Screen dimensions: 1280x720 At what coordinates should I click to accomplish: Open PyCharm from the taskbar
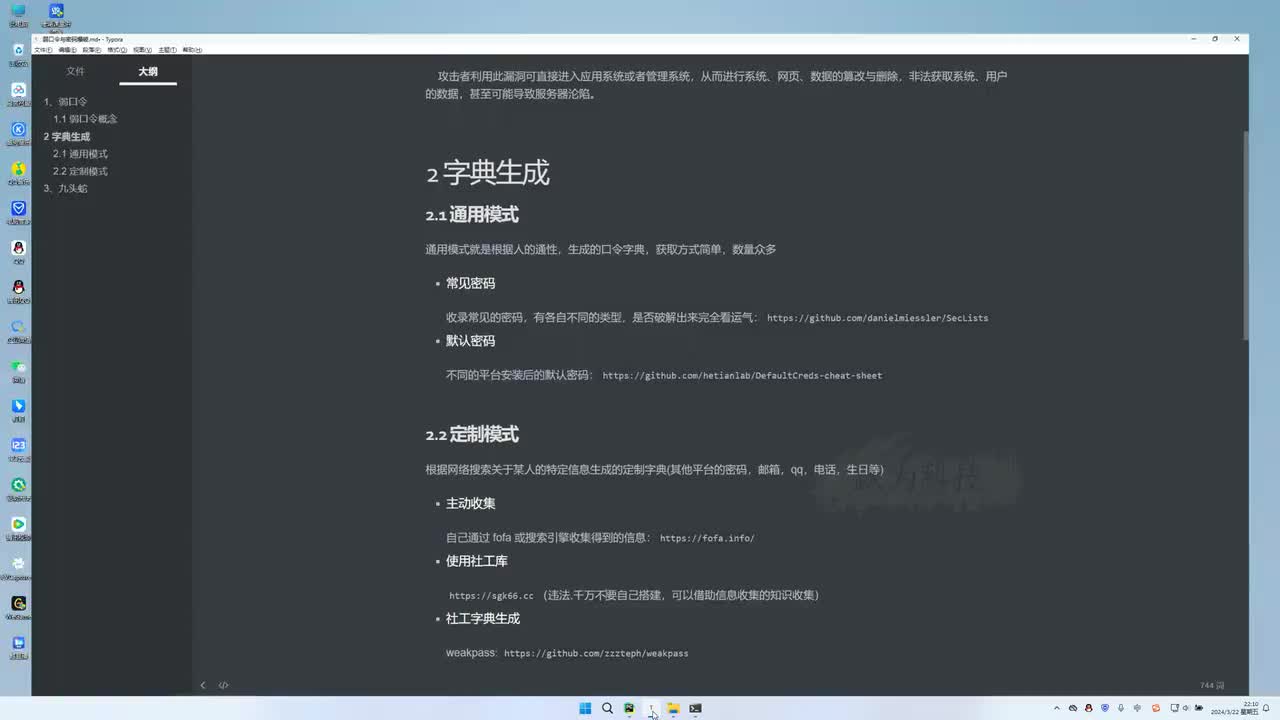pos(629,708)
